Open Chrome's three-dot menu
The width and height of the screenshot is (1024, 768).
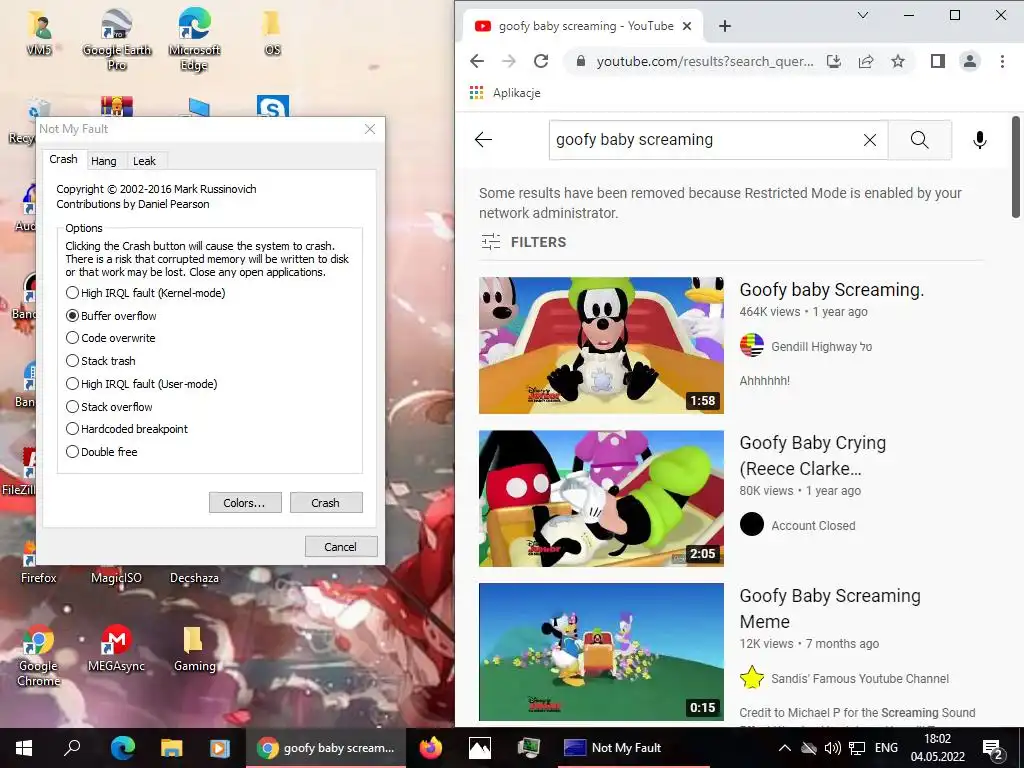point(1002,61)
